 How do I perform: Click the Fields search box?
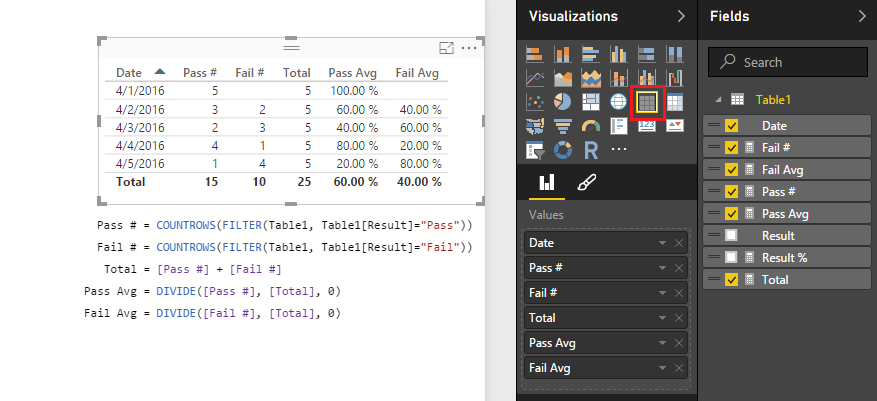point(788,62)
